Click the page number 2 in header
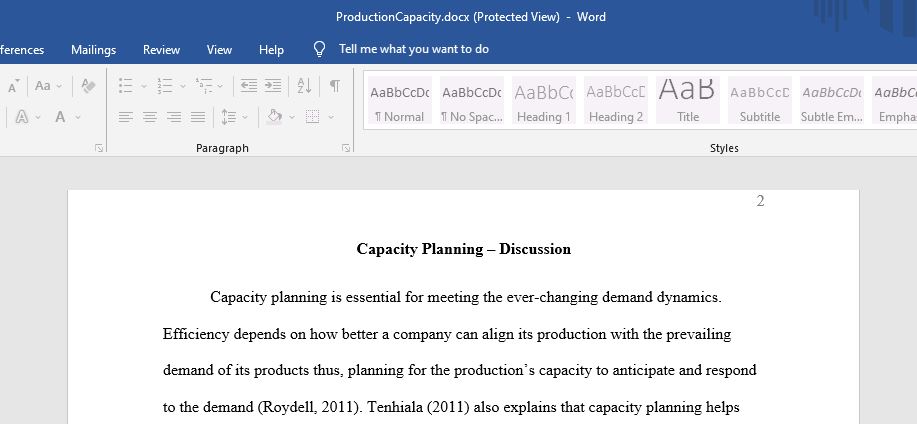Image resolution: width=917 pixels, height=424 pixels. (760, 201)
